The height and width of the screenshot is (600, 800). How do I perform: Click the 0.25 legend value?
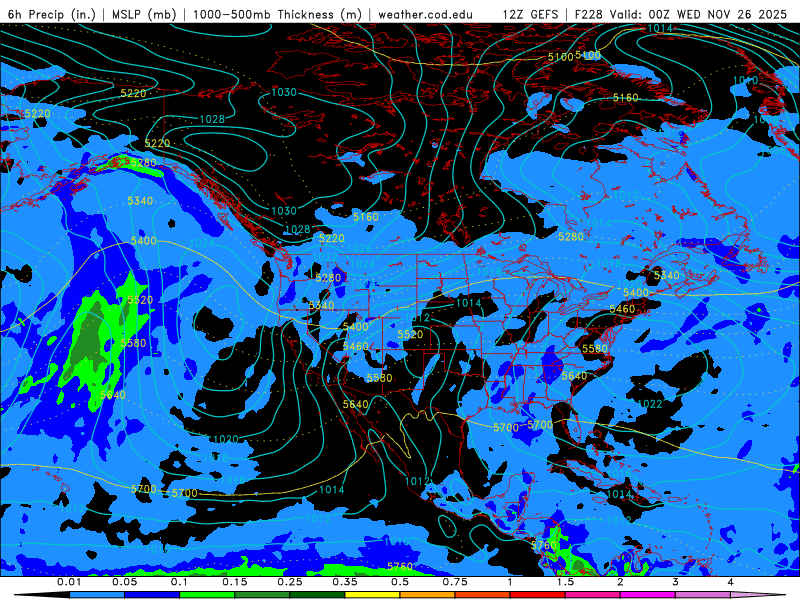(290, 582)
